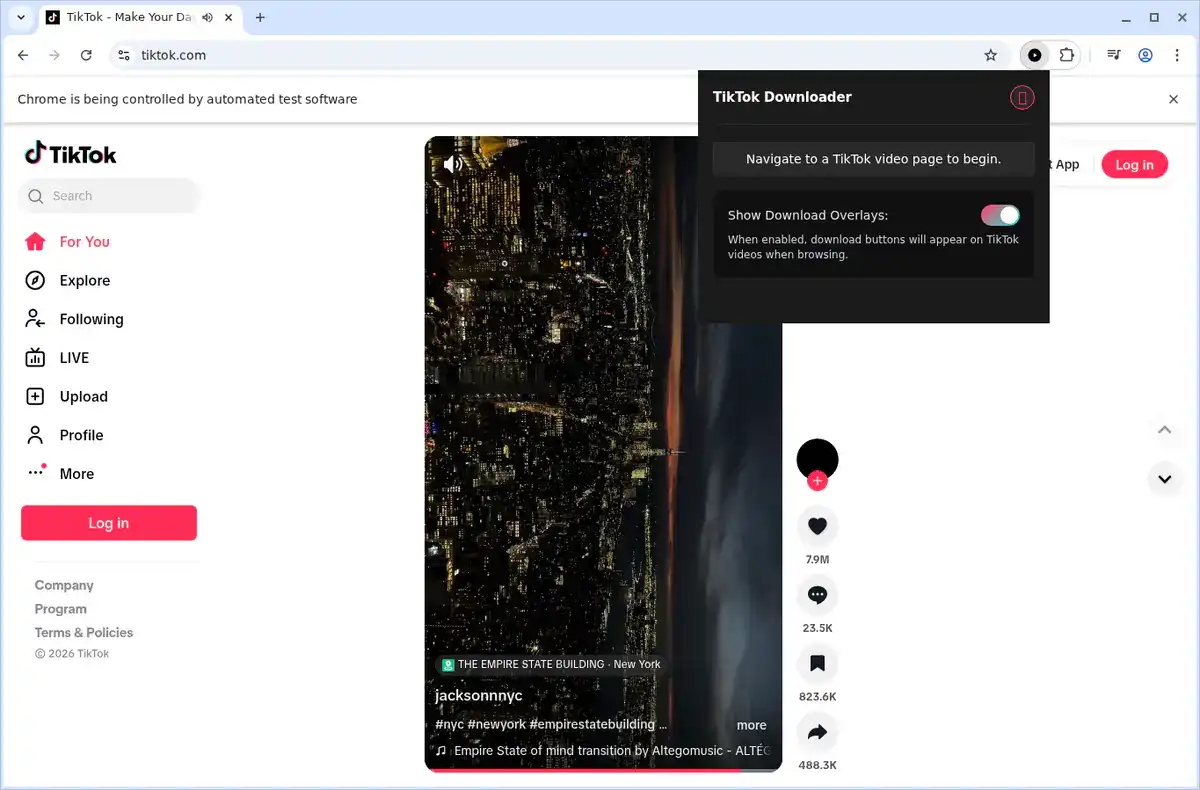Viewport: 1200px width, 790px height.
Task: Click the TikTok logo
Action: [71, 154]
